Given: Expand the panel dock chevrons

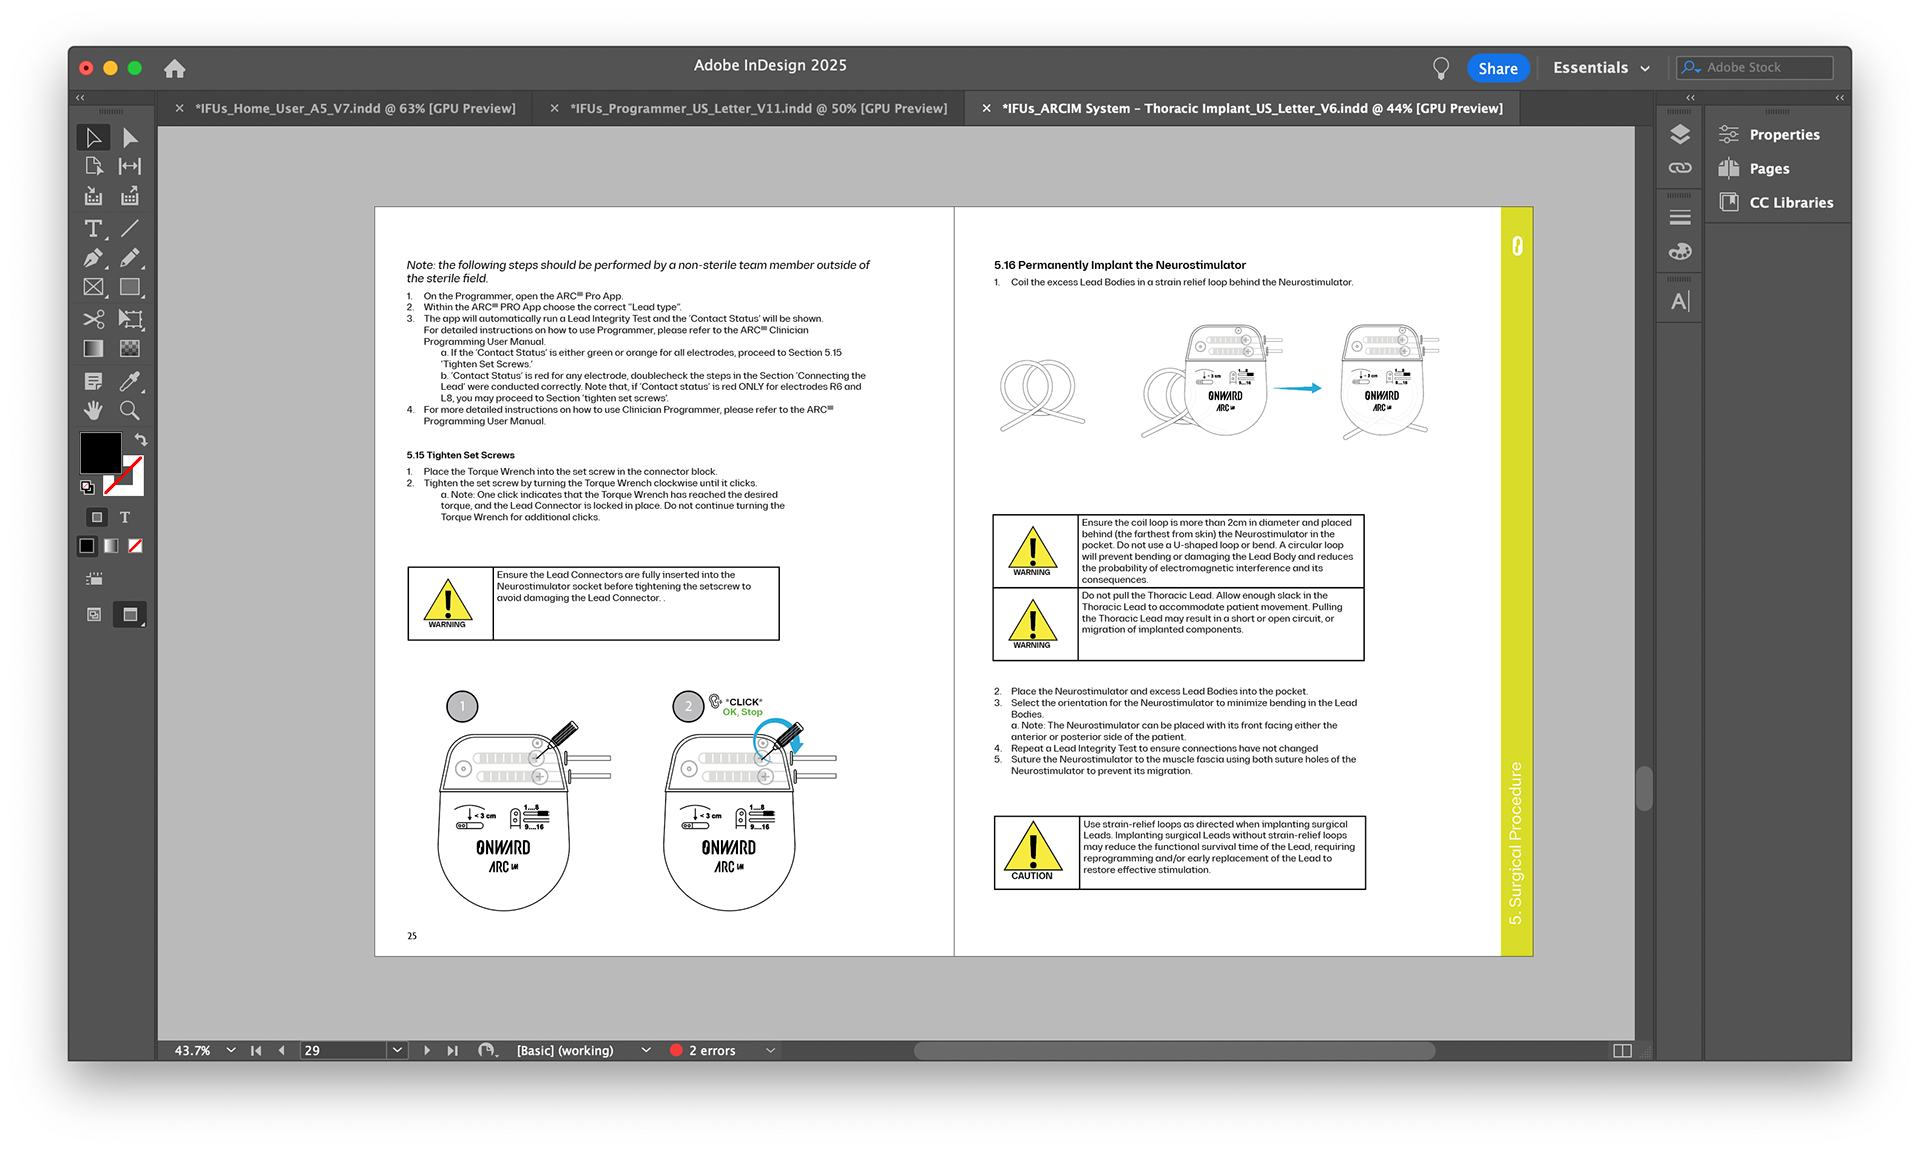Looking at the screenshot, I should point(1690,97).
